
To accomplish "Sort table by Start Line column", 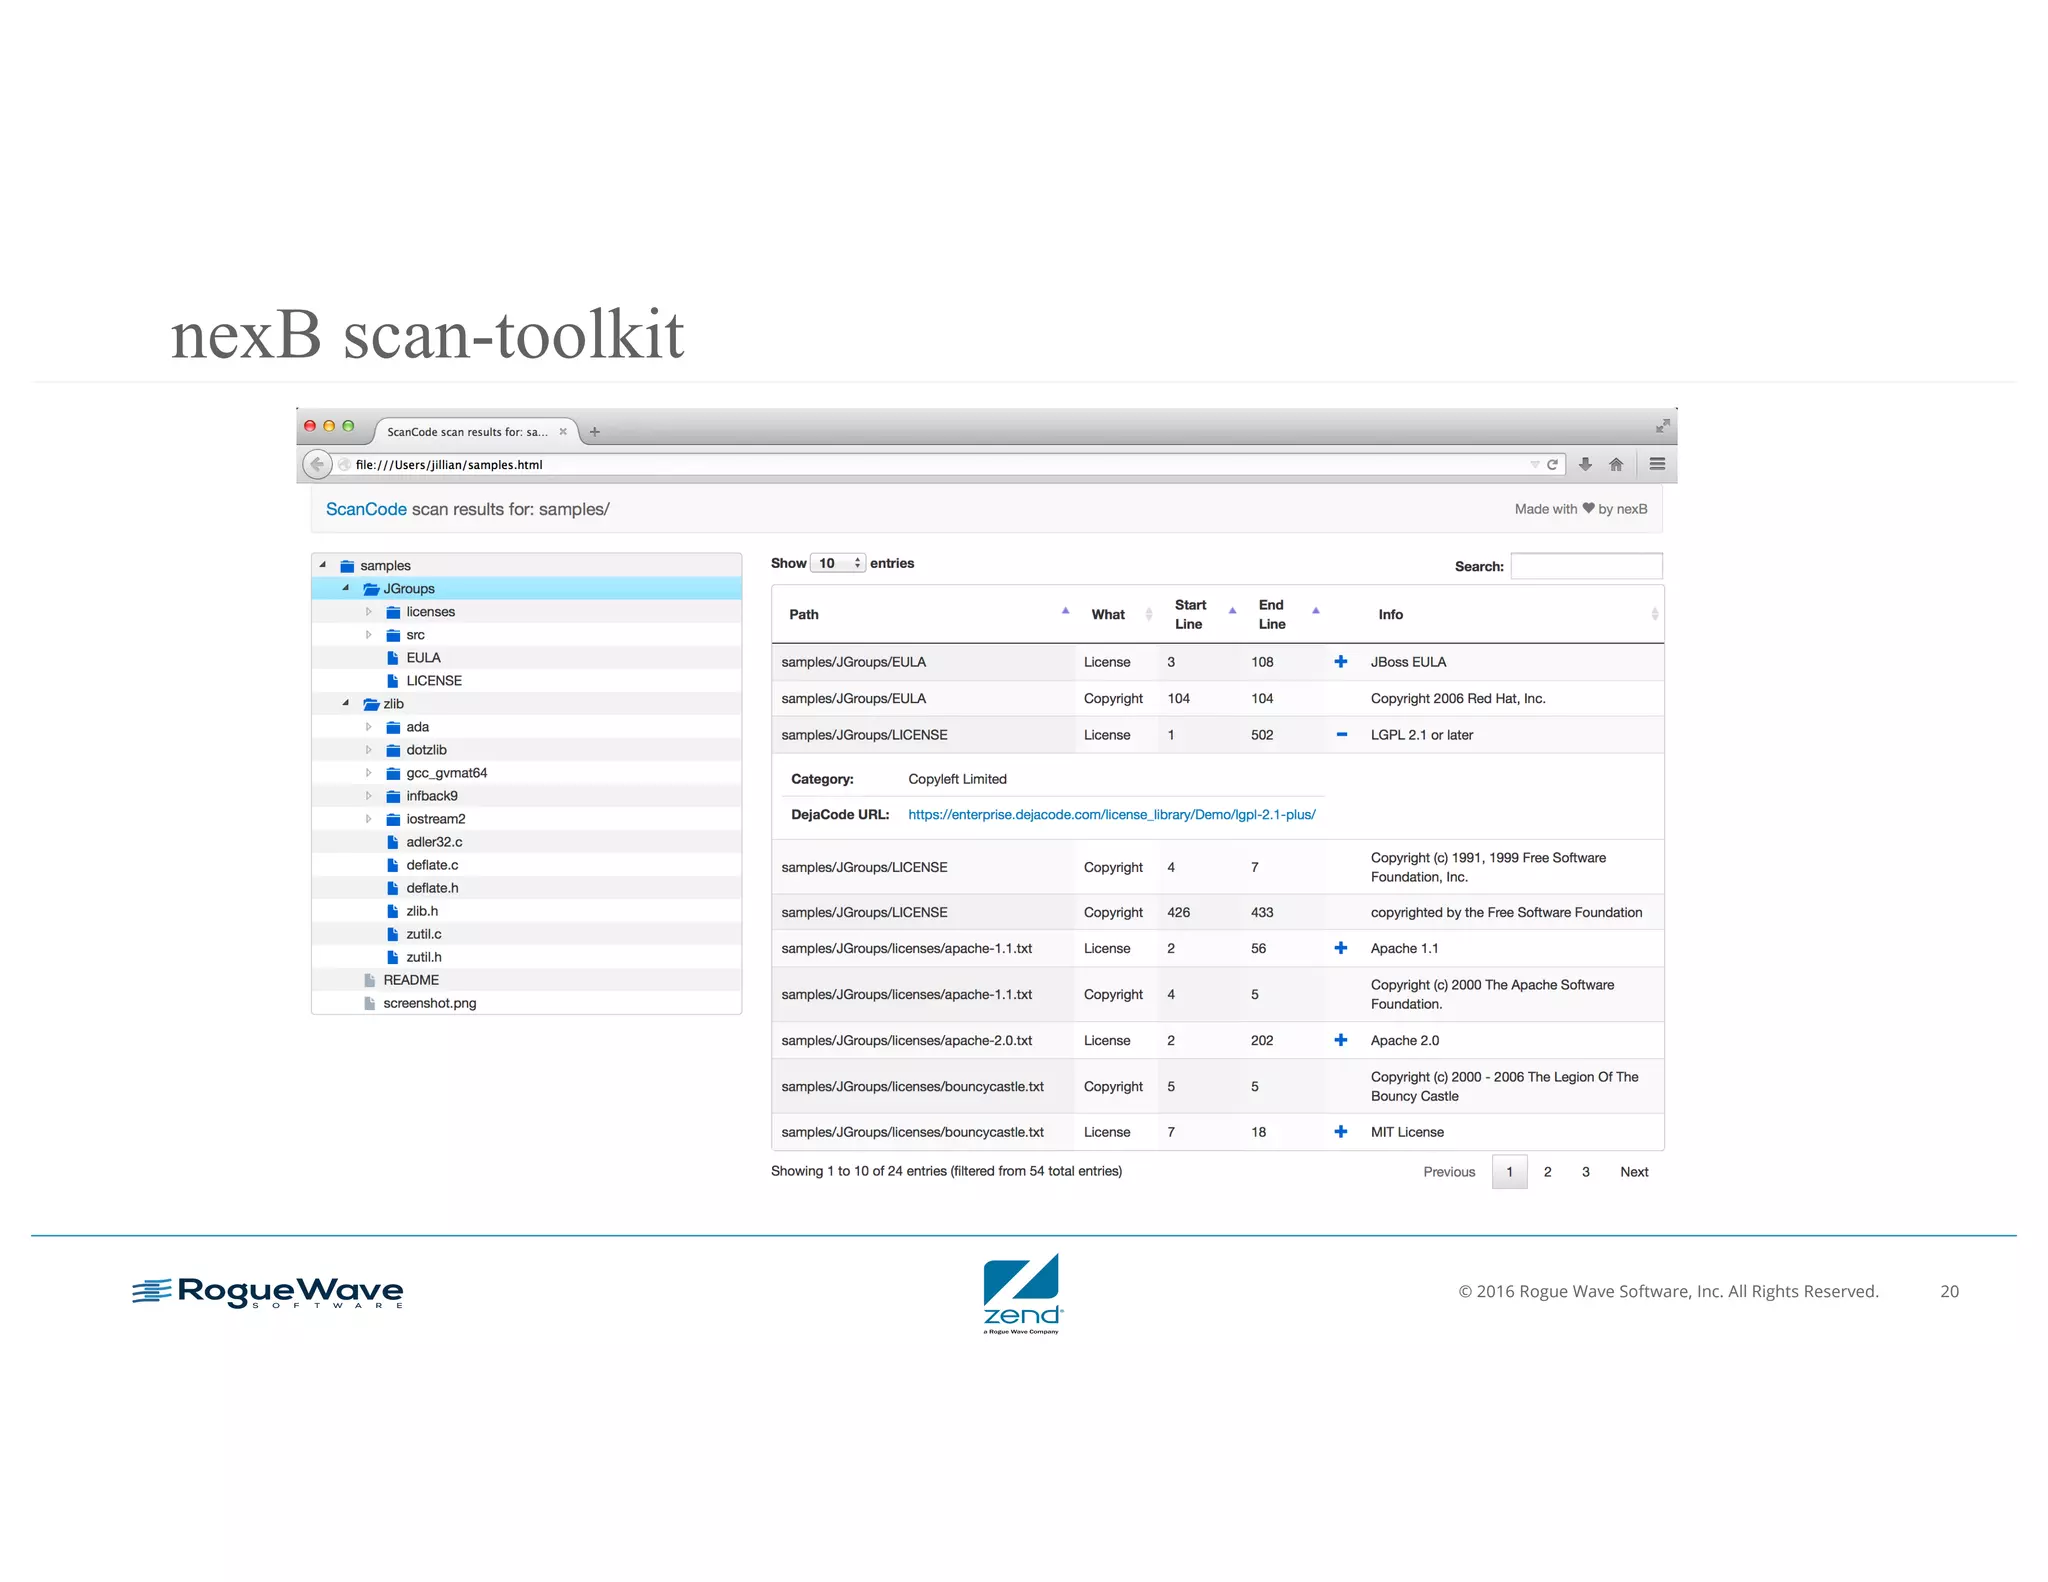I will [x=1200, y=614].
